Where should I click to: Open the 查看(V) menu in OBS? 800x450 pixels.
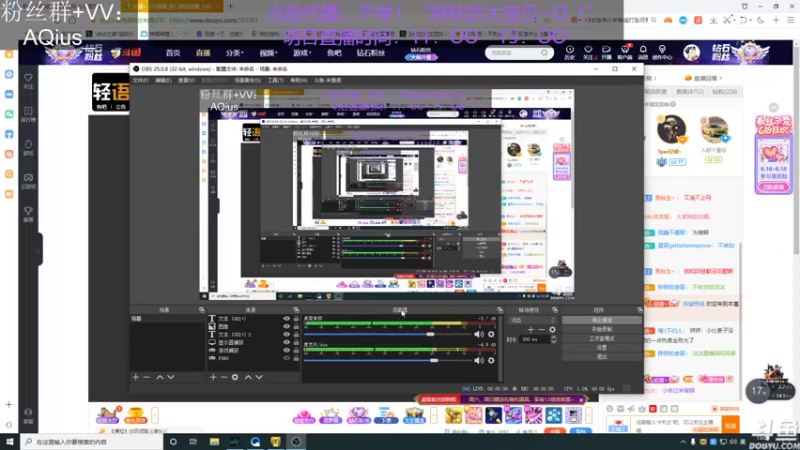point(186,81)
